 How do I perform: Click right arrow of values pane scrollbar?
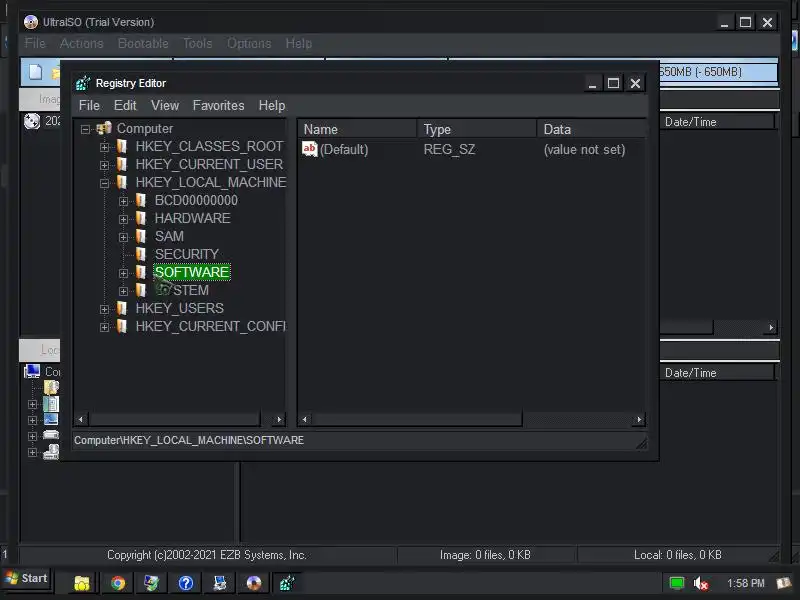click(639, 419)
